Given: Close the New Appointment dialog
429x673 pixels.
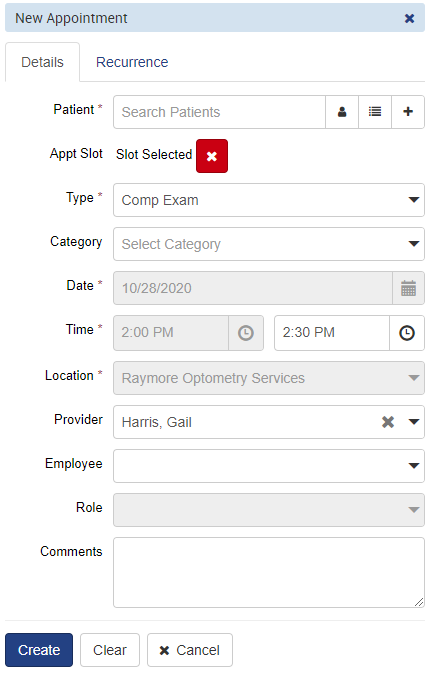Looking at the screenshot, I should point(410,18).
